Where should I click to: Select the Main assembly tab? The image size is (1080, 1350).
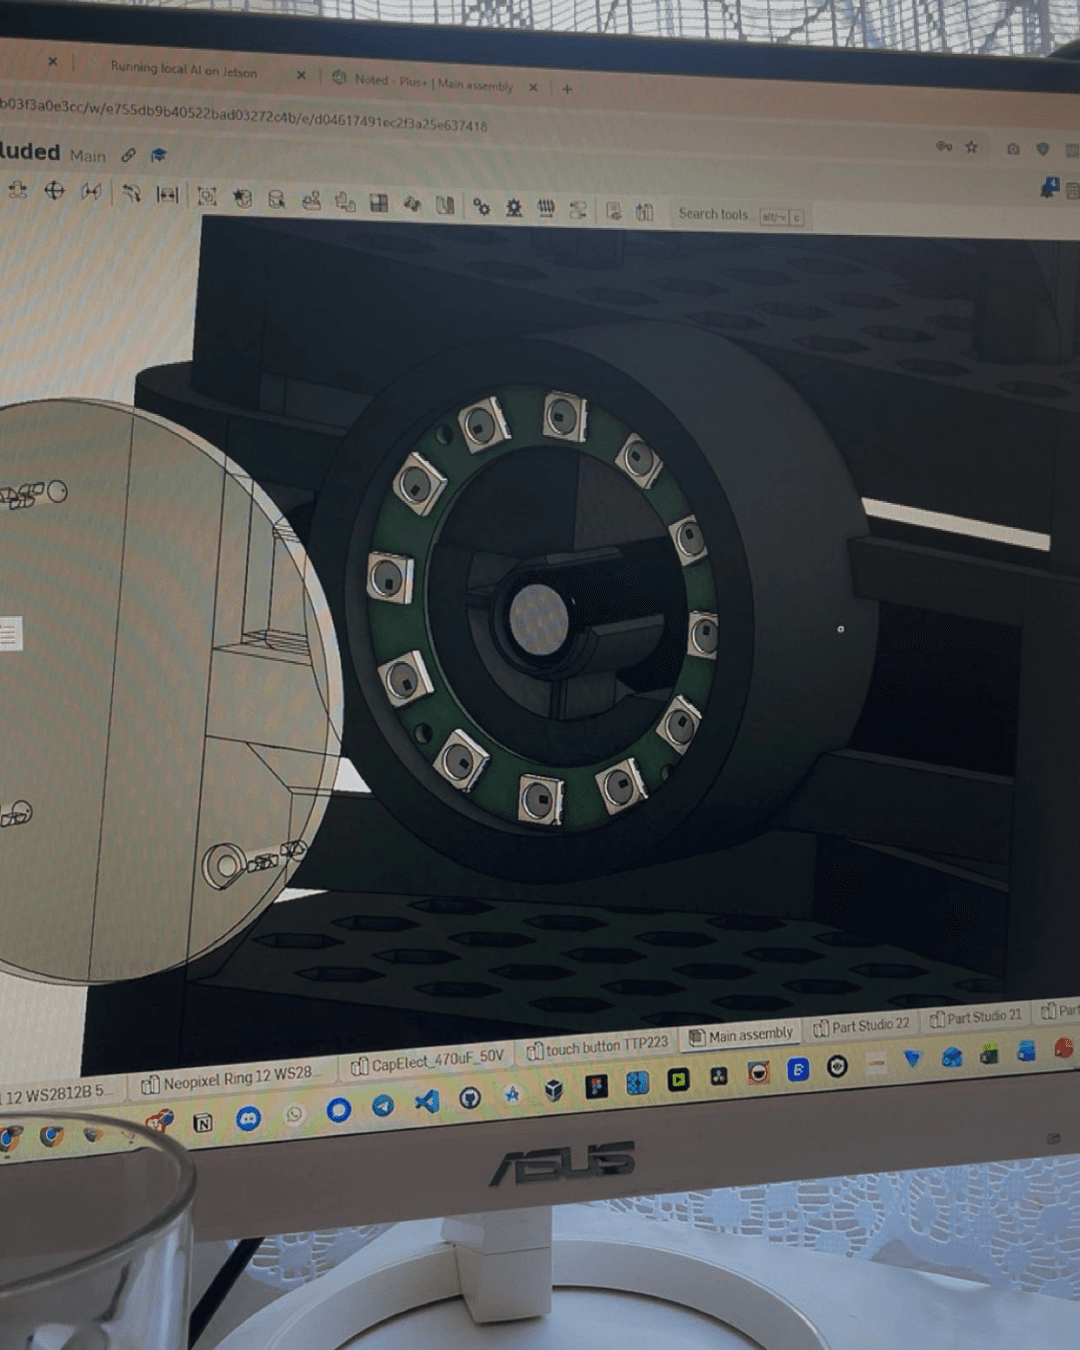point(741,1036)
